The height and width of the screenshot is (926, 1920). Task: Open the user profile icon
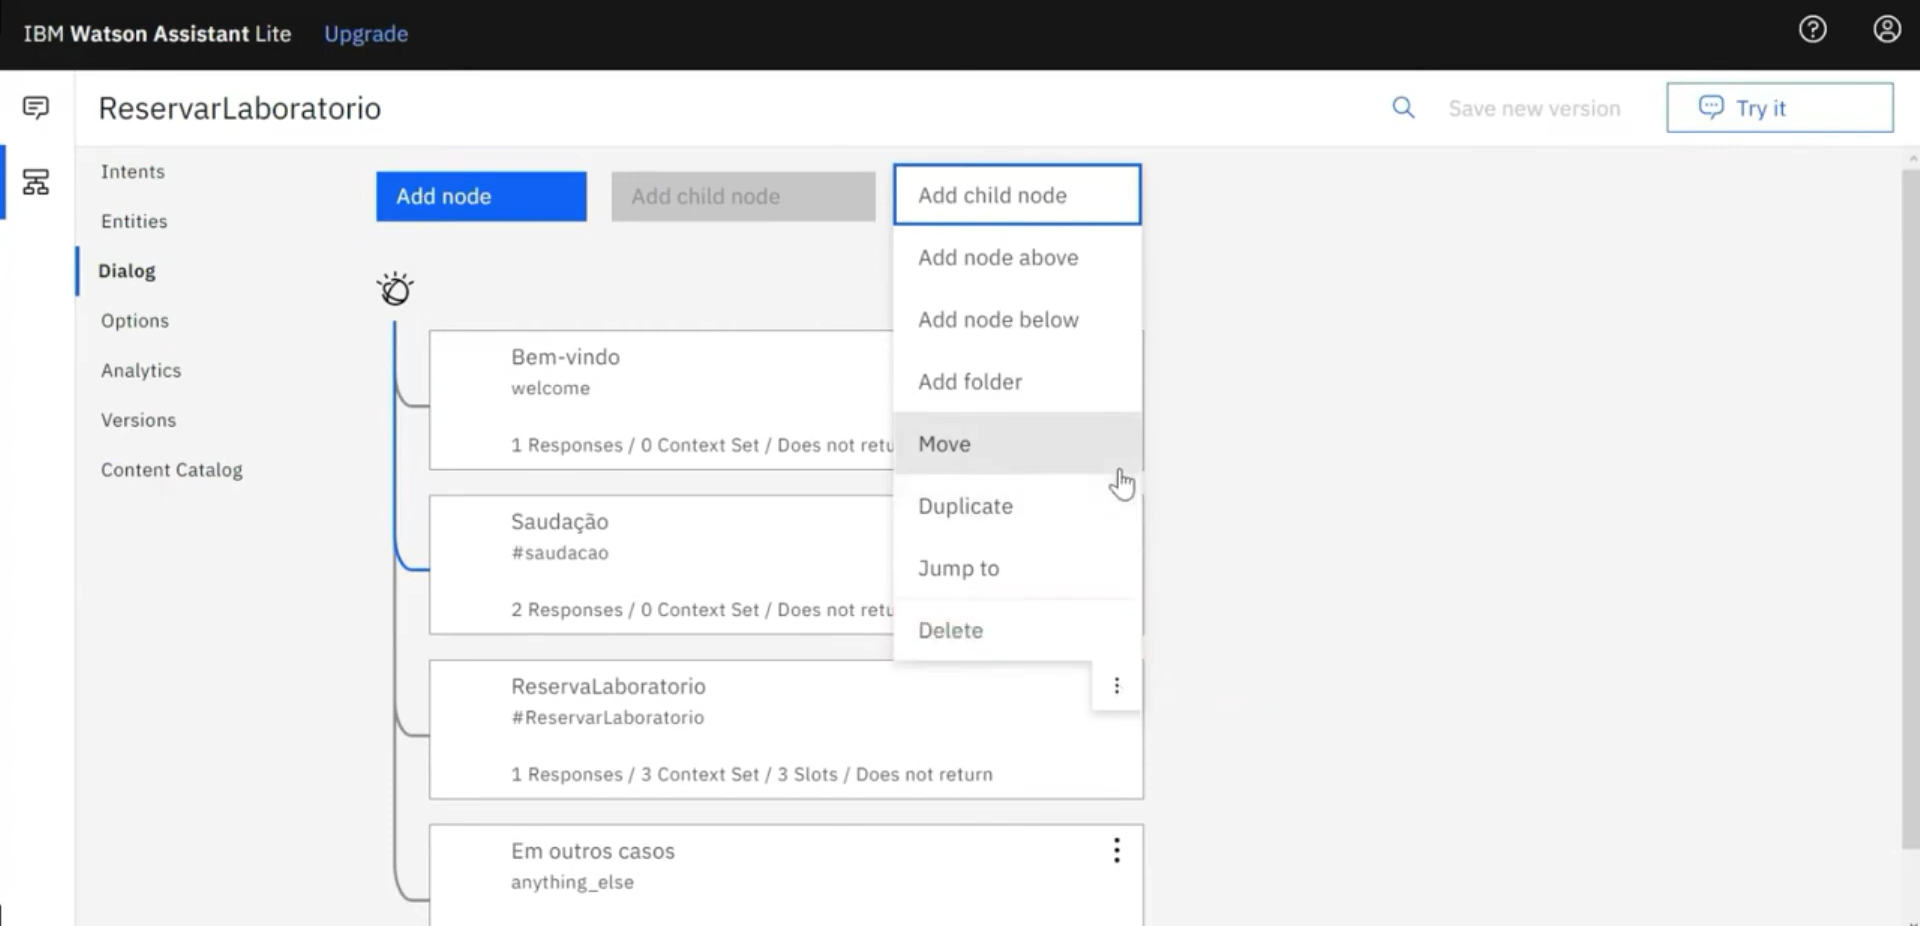[x=1886, y=30]
